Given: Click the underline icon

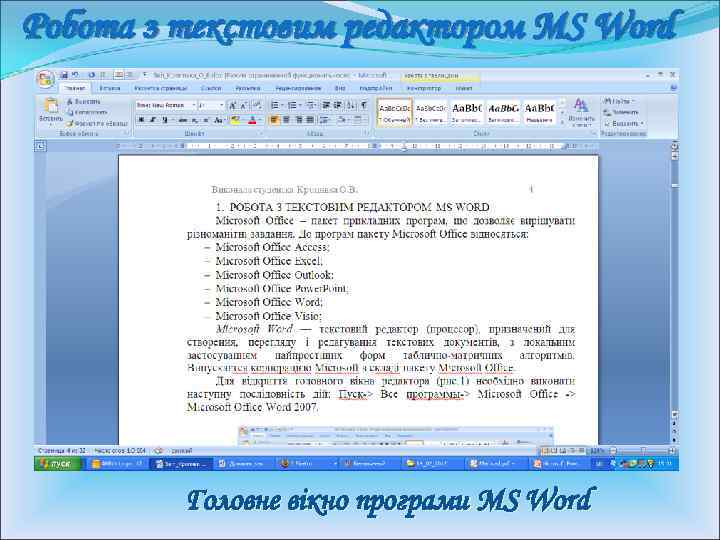Looking at the screenshot, I should (x=165, y=120).
